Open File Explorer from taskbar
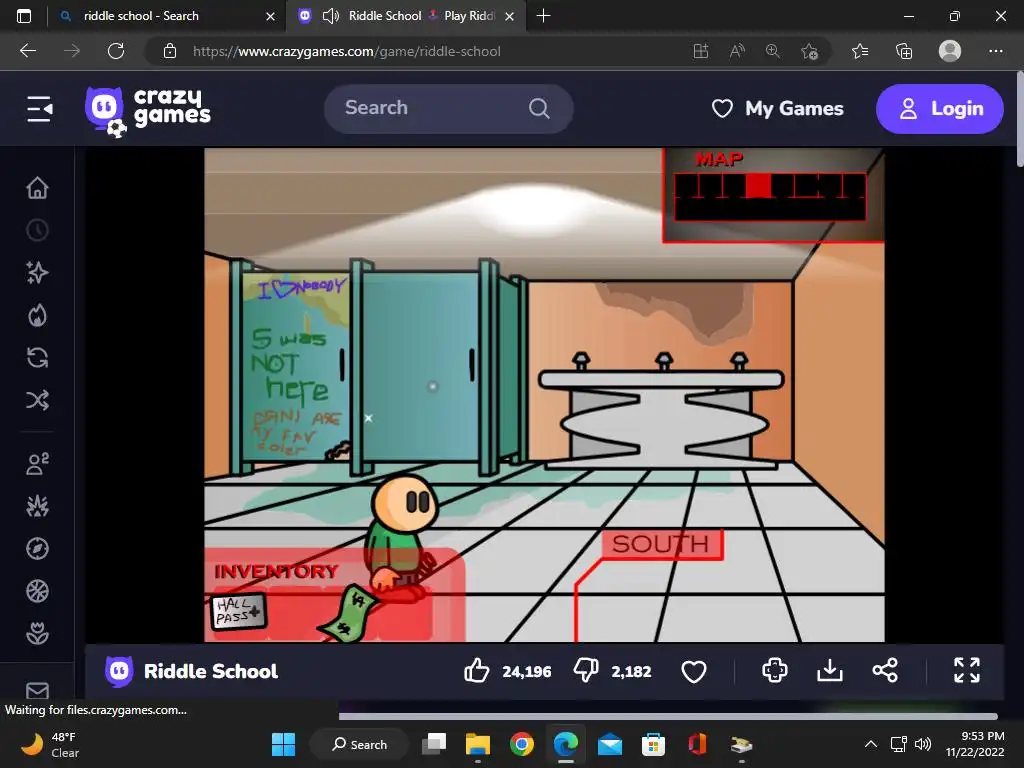 coord(477,744)
